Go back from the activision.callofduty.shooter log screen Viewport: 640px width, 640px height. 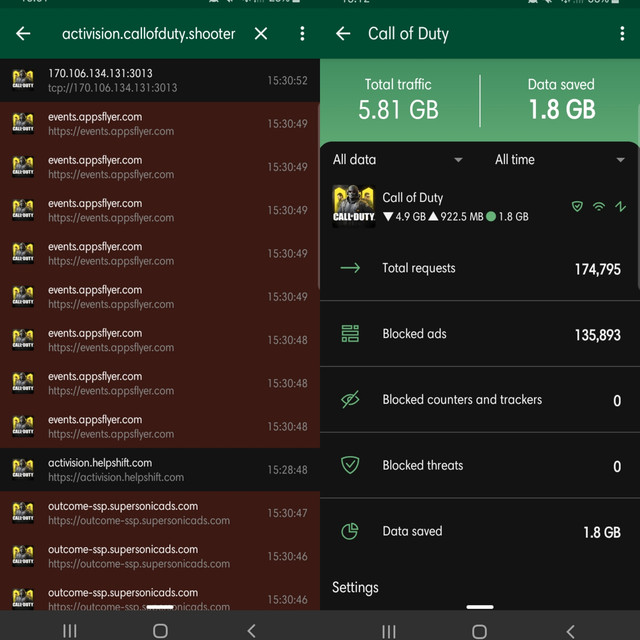23,33
